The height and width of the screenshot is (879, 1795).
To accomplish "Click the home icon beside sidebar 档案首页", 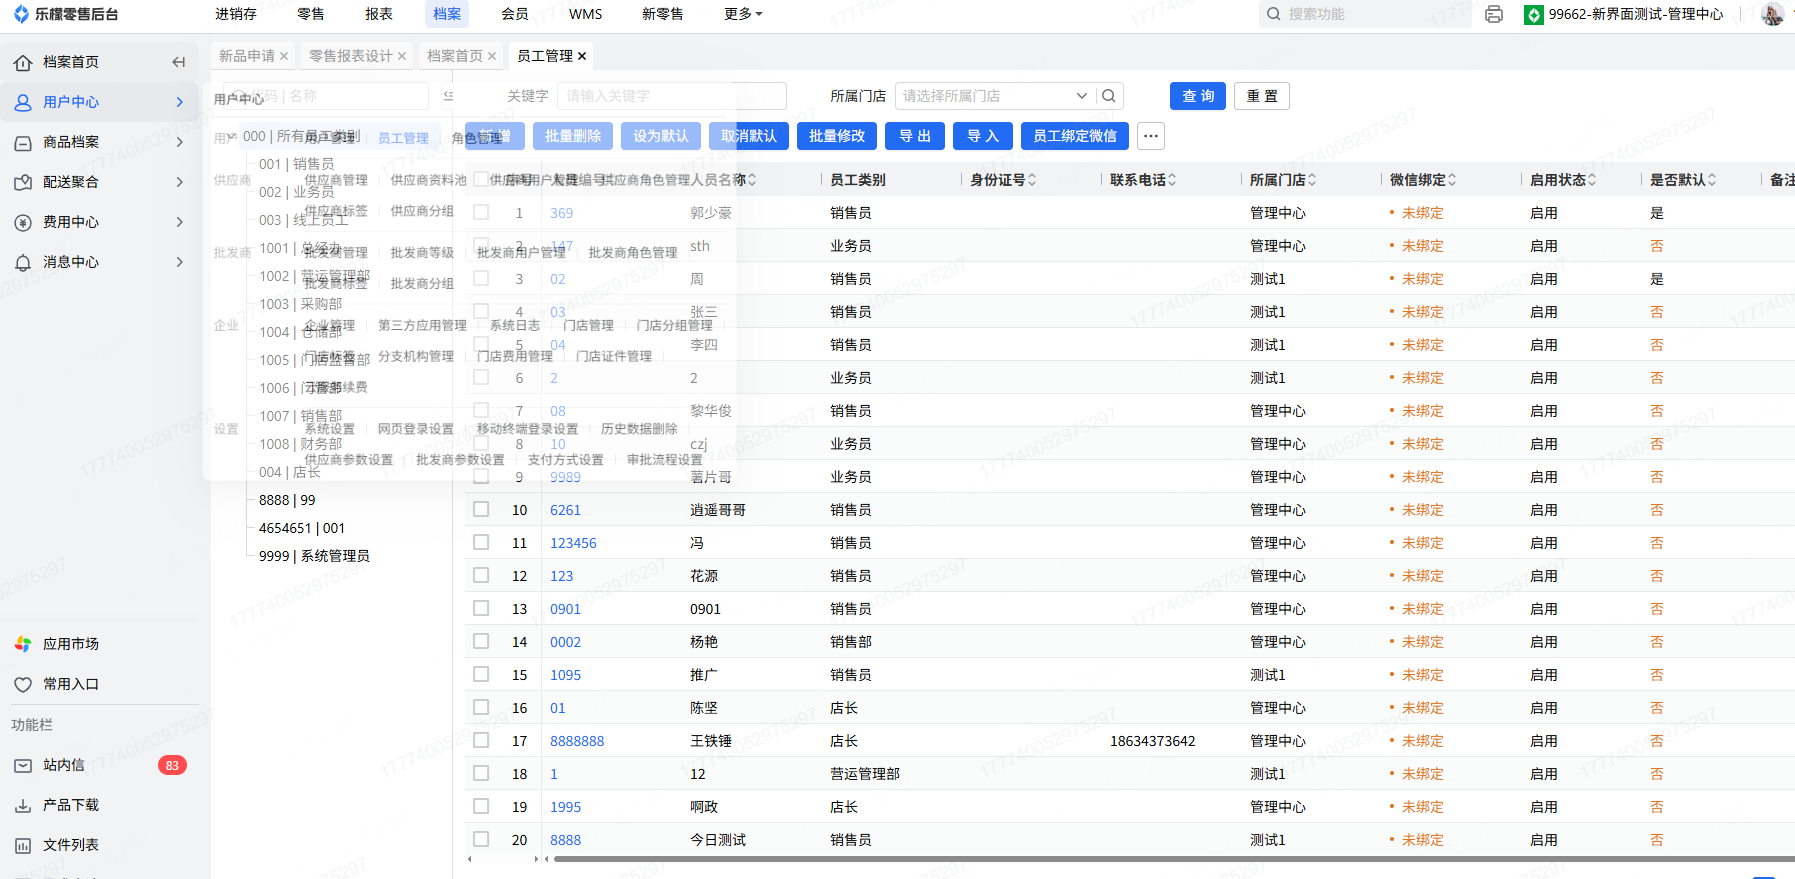I will [x=23, y=62].
